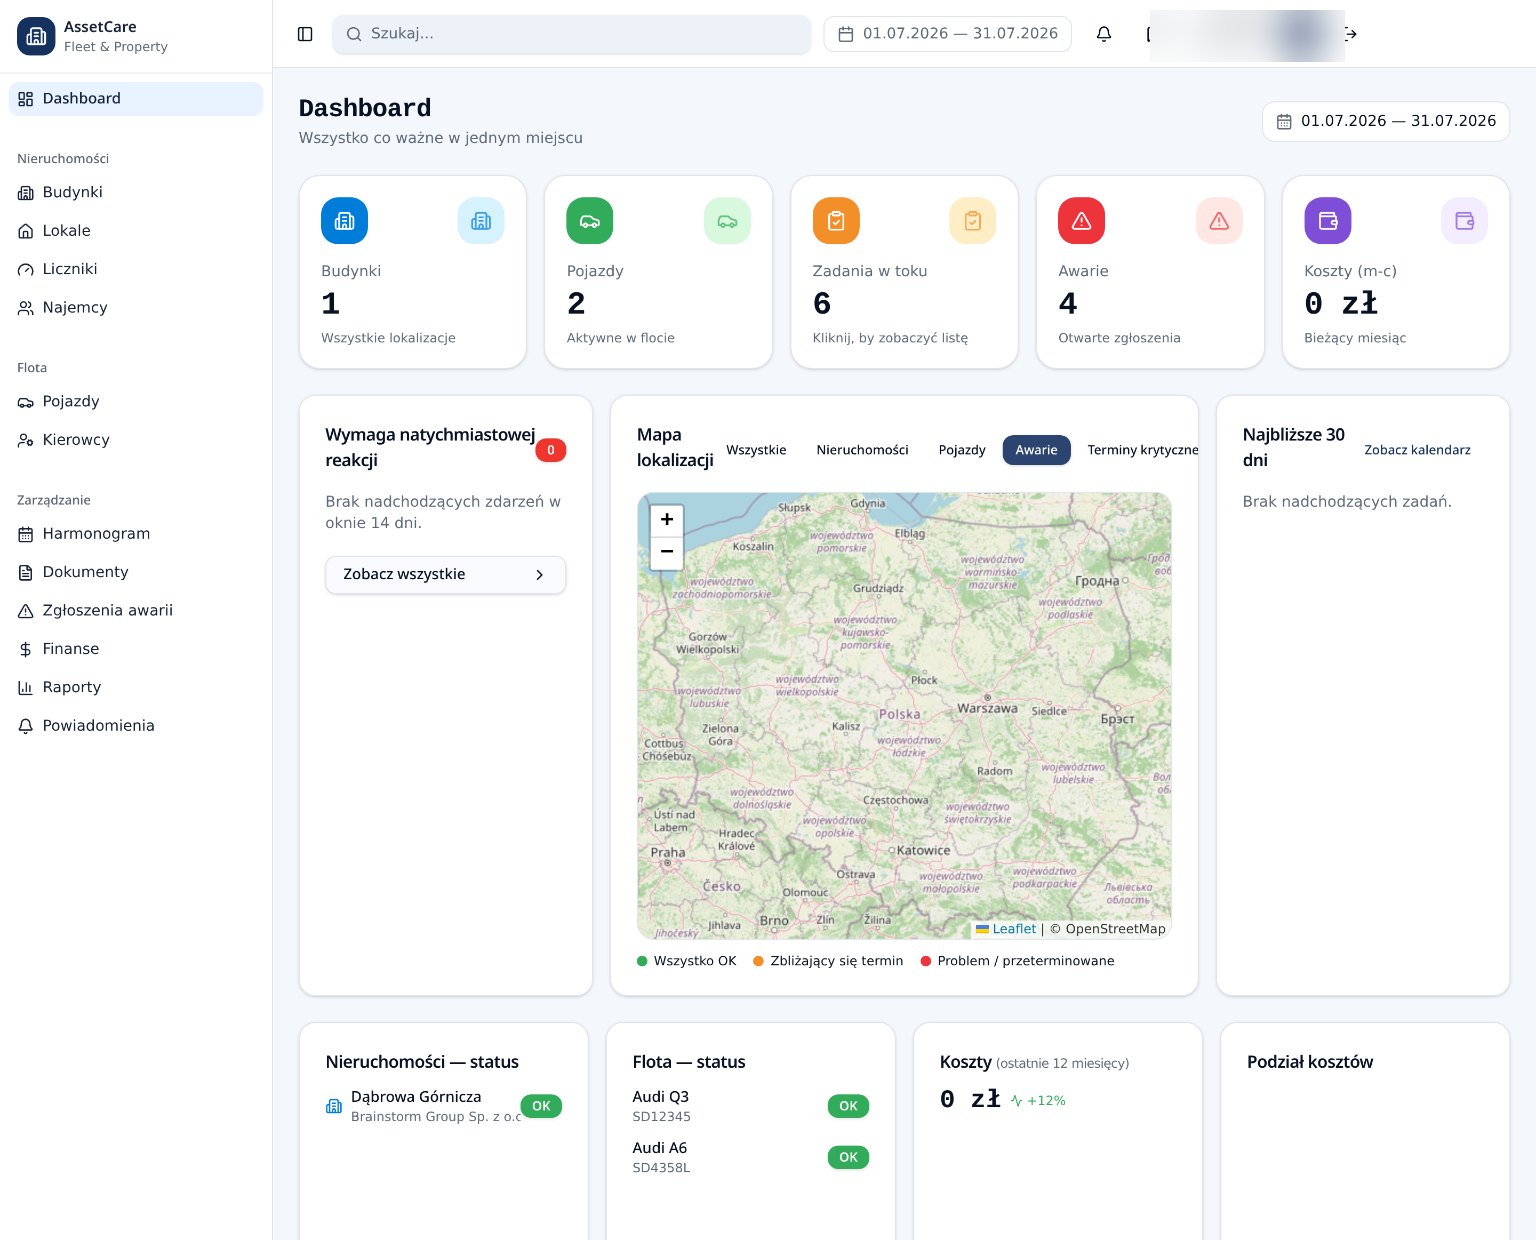This screenshot has width=1536, height=1240.
Task: Open Dashboard header date range picker
Action: tap(1385, 122)
